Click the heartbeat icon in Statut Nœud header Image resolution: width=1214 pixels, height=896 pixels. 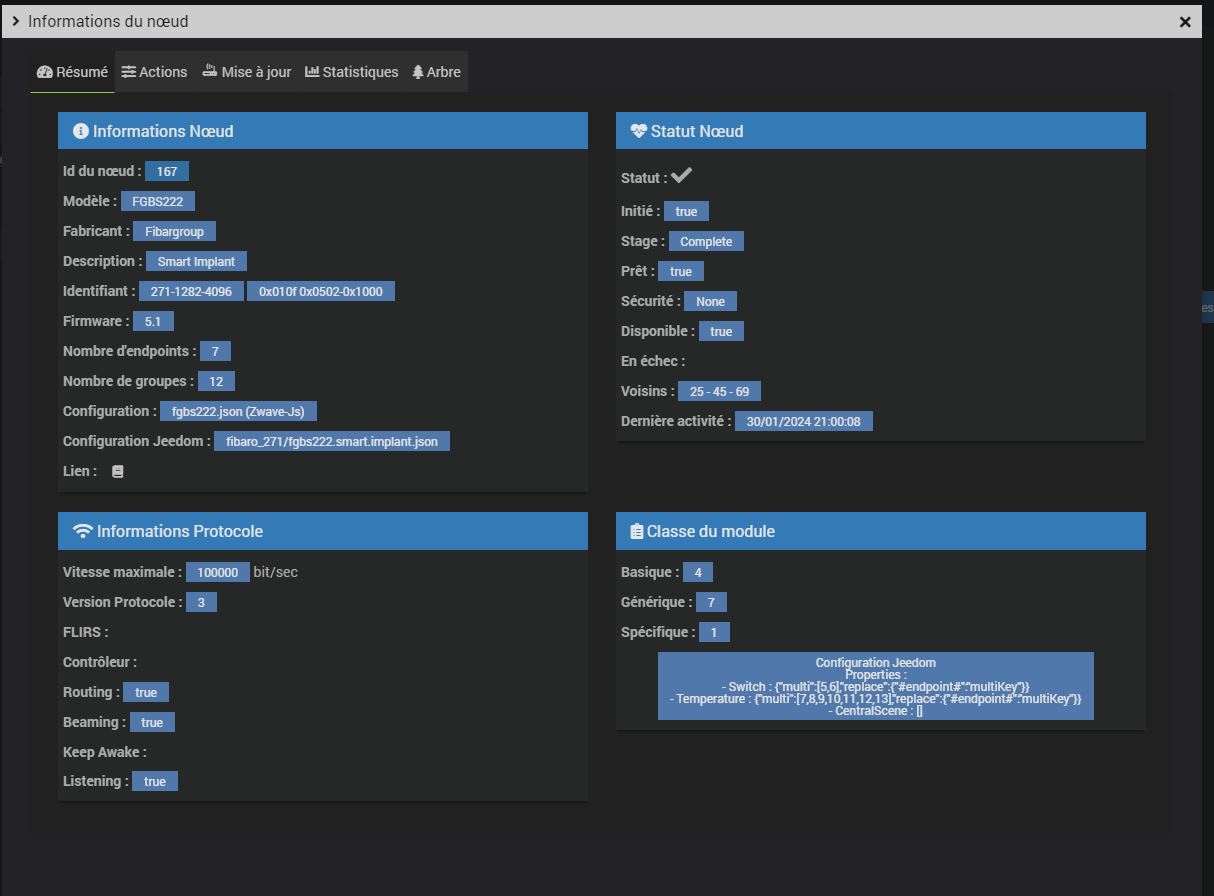coord(638,131)
